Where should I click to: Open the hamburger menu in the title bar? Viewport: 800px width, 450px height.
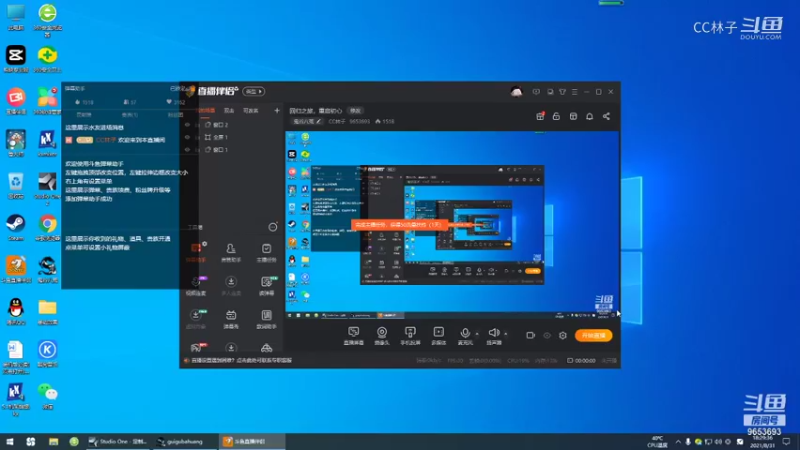tap(574, 92)
